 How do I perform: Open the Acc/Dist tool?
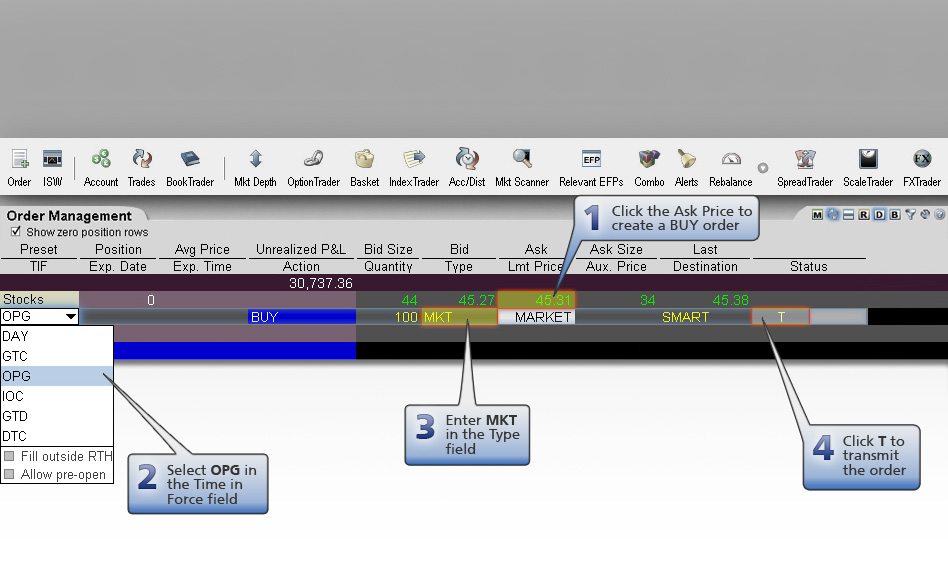467,168
